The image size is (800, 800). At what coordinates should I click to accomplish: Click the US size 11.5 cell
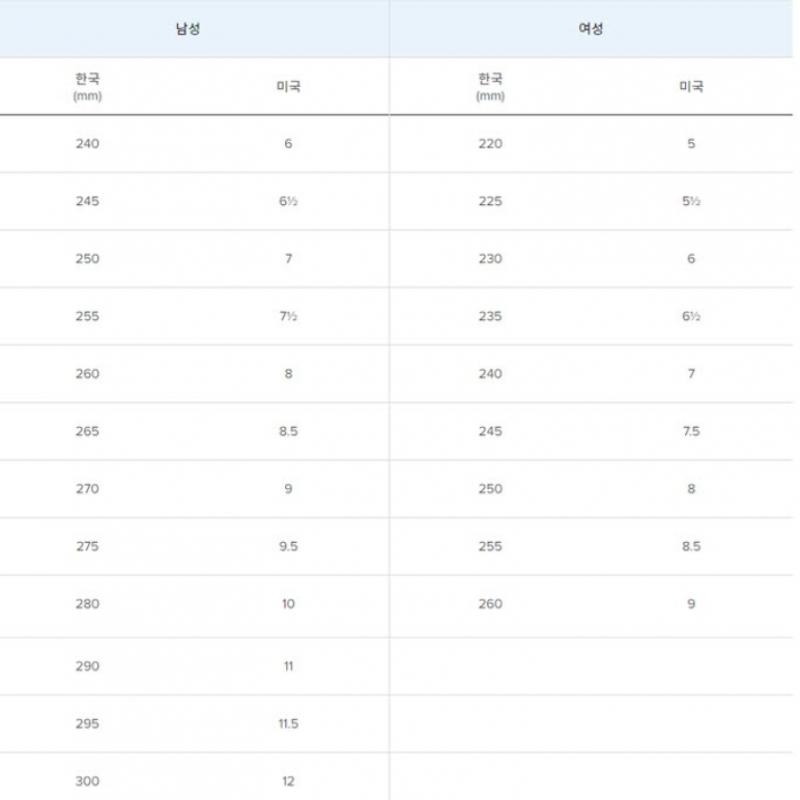click(x=288, y=723)
